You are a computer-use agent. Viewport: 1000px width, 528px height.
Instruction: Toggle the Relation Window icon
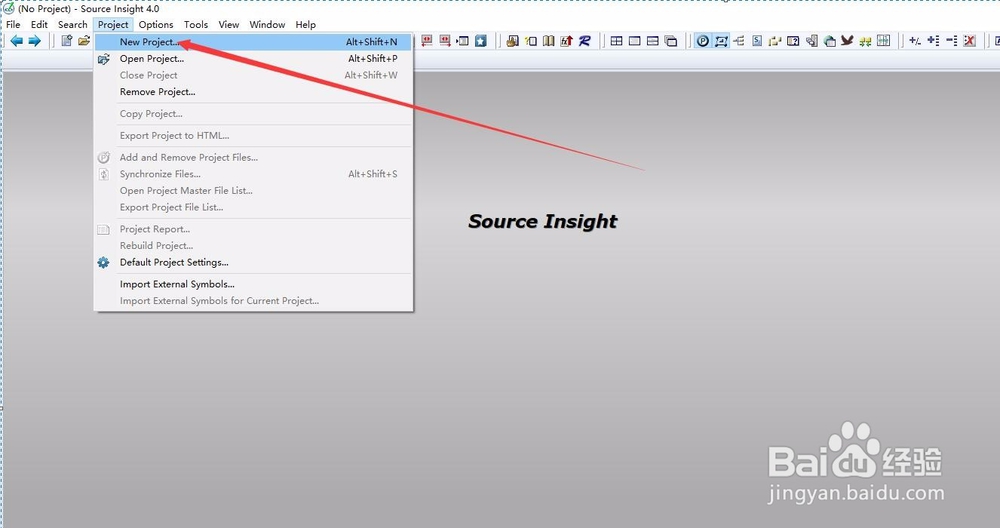pos(721,41)
